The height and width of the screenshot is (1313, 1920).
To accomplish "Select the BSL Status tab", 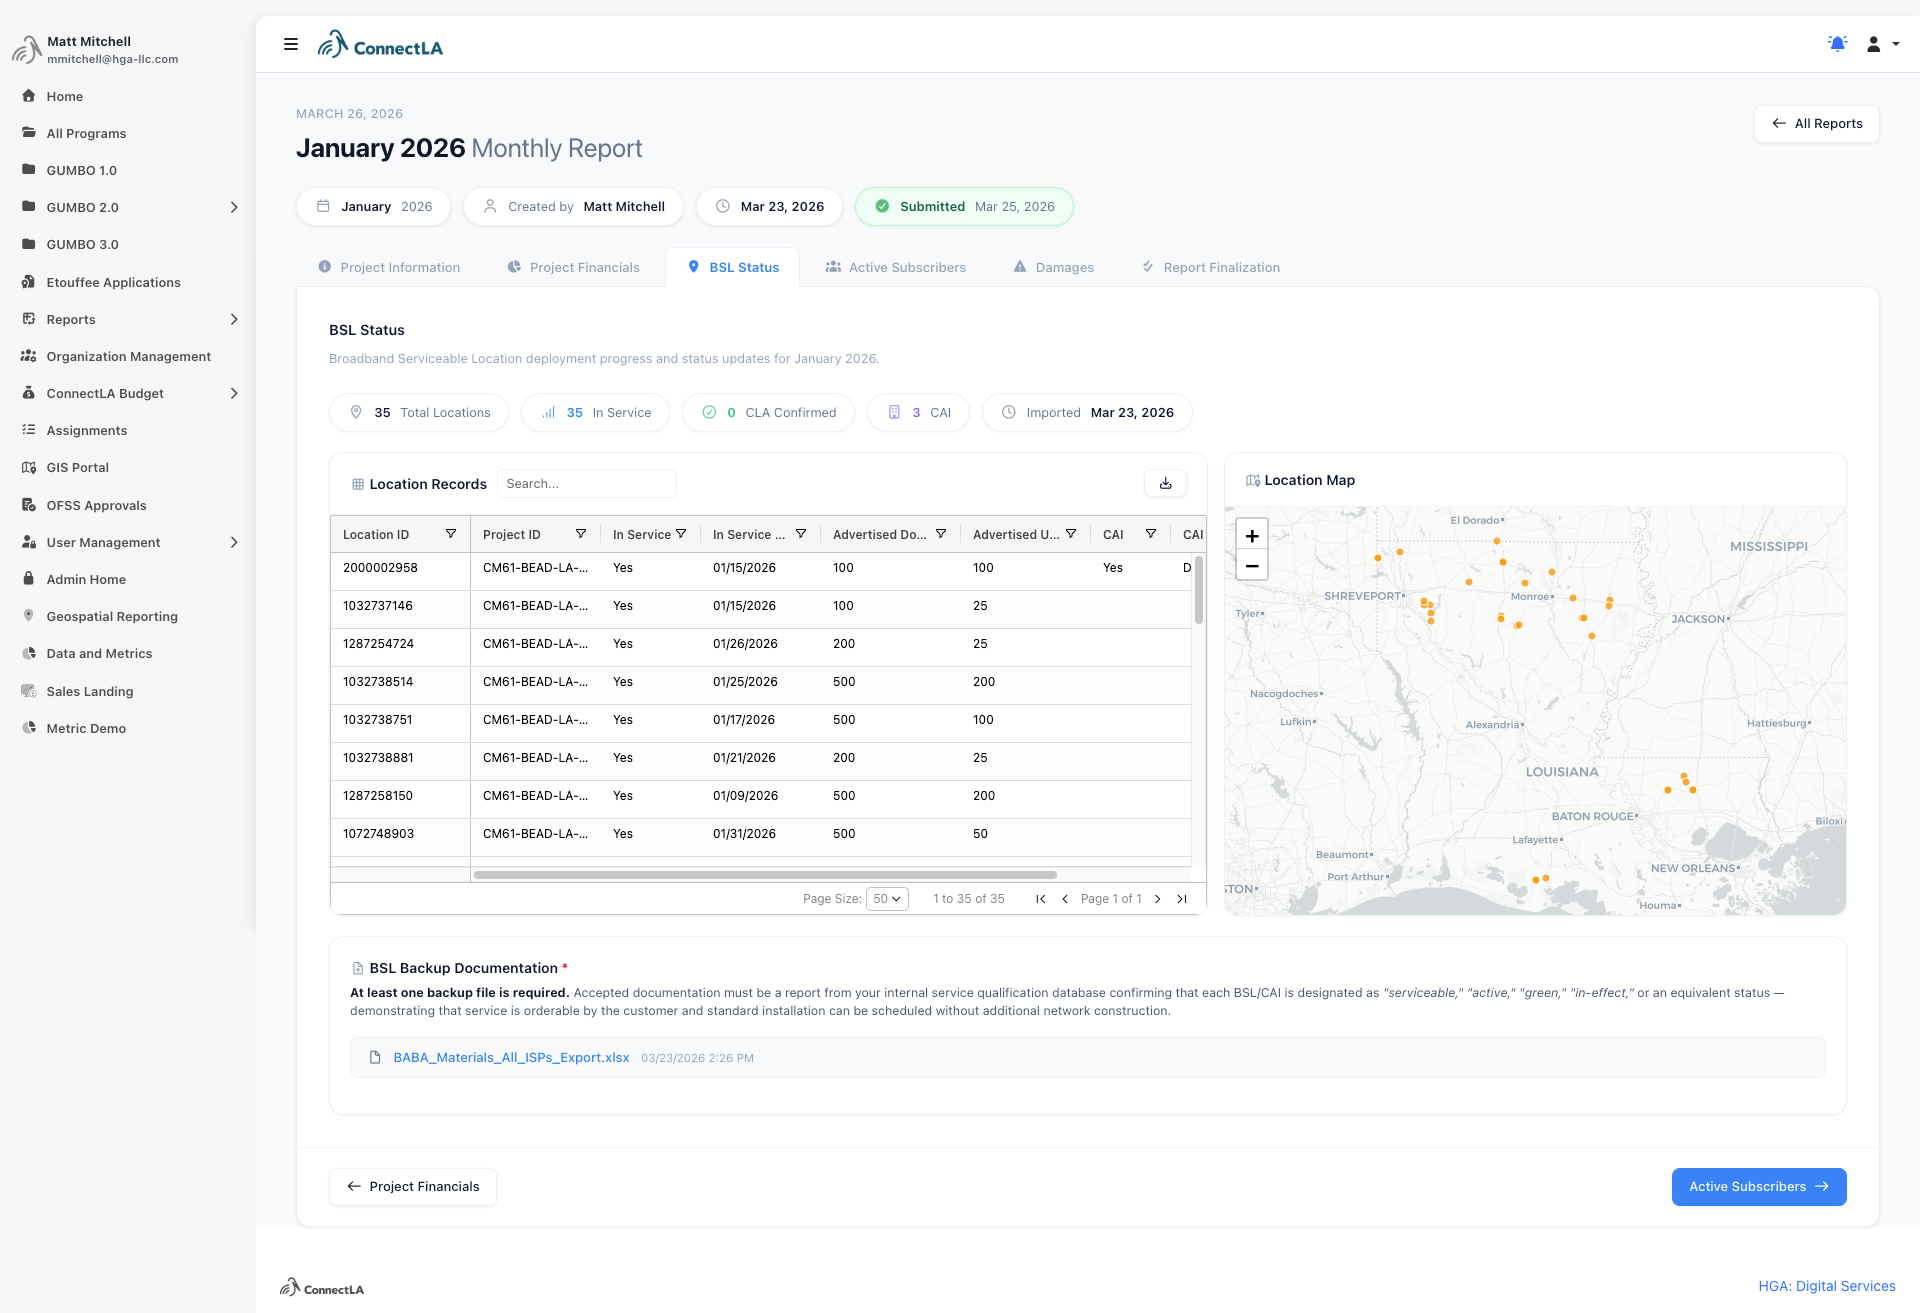I will pyautogui.click(x=733, y=267).
